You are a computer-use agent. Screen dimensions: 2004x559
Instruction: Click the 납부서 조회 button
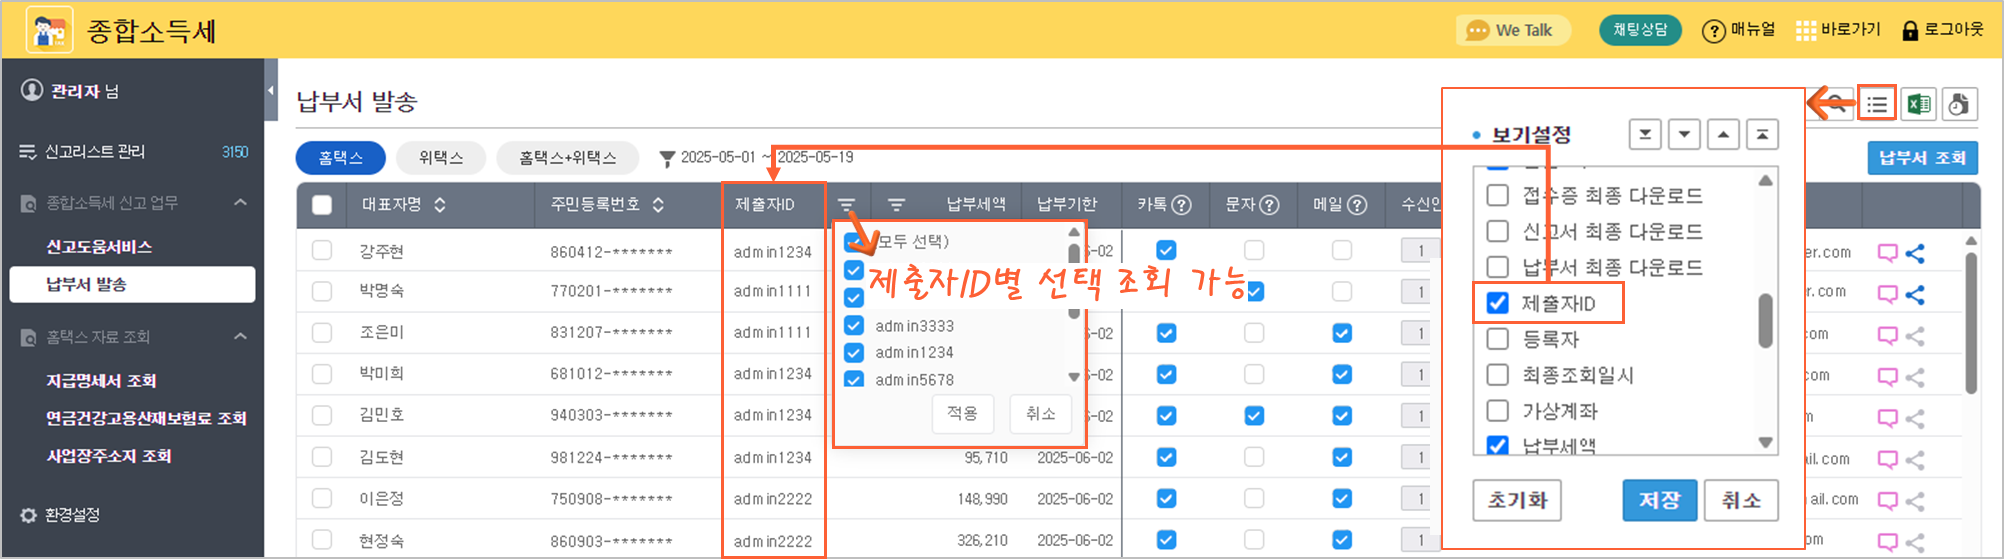tap(1922, 158)
